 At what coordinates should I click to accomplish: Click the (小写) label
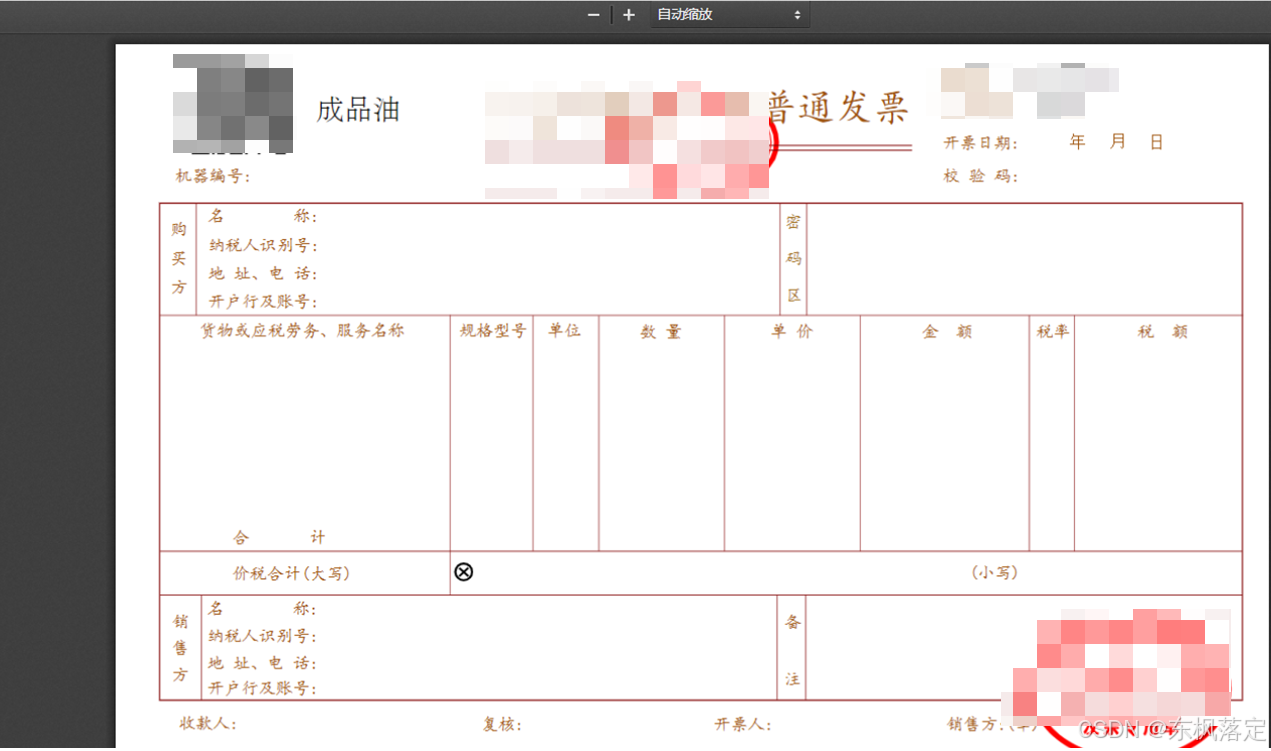tap(994, 573)
